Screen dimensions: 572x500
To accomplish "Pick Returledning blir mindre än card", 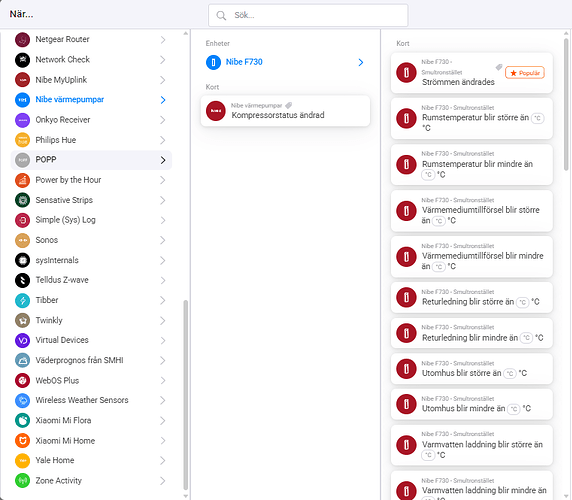I will (472, 333).
